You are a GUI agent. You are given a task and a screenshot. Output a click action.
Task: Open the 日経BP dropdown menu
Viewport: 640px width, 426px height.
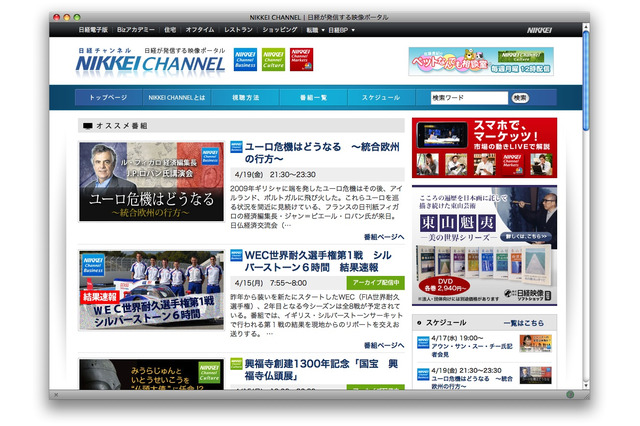341,30
